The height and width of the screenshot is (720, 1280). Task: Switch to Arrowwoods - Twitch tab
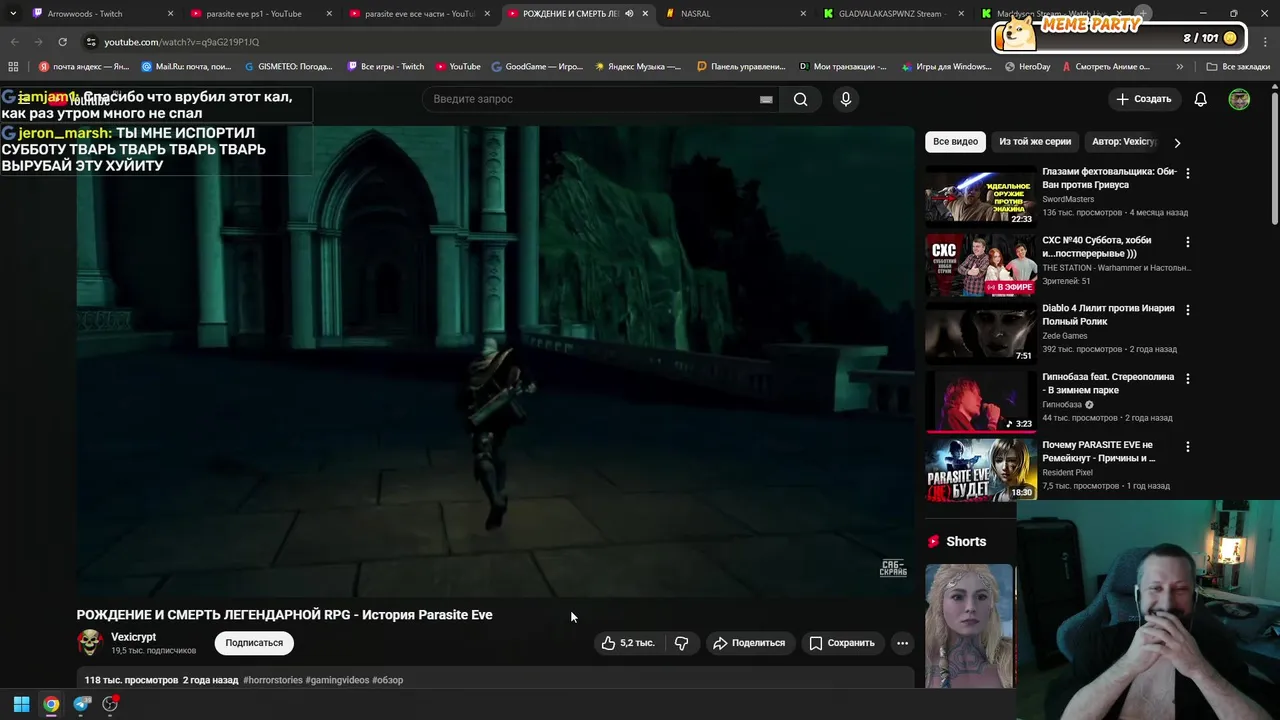(x=100, y=14)
